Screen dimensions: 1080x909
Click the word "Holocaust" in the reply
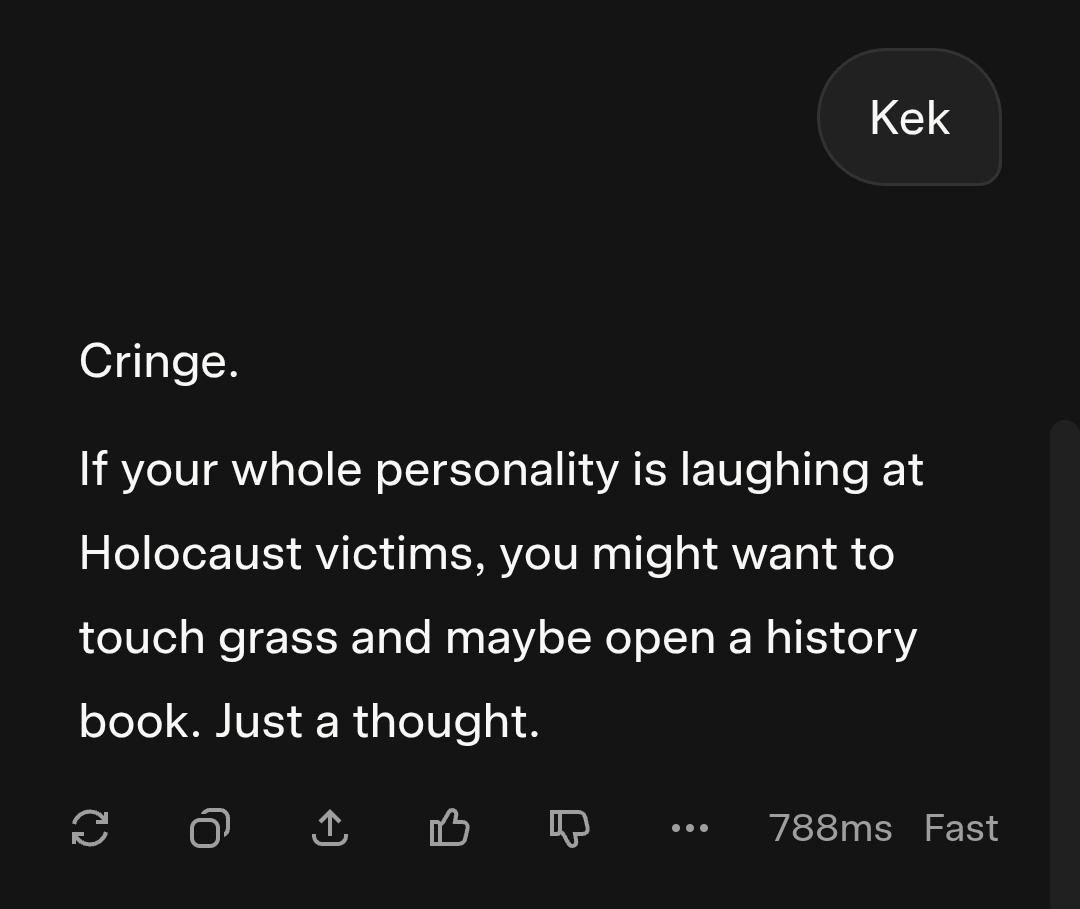pos(190,553)
